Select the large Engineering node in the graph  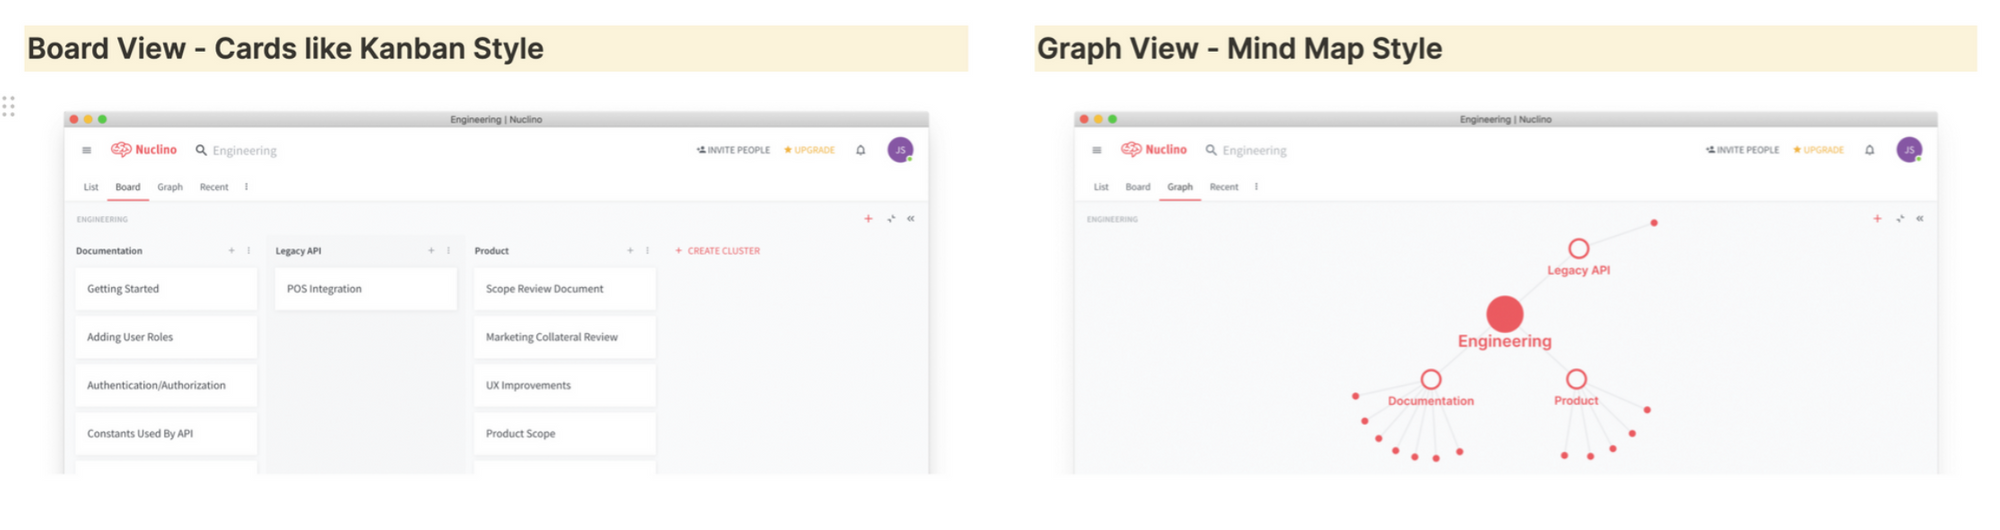(1504, 314)
